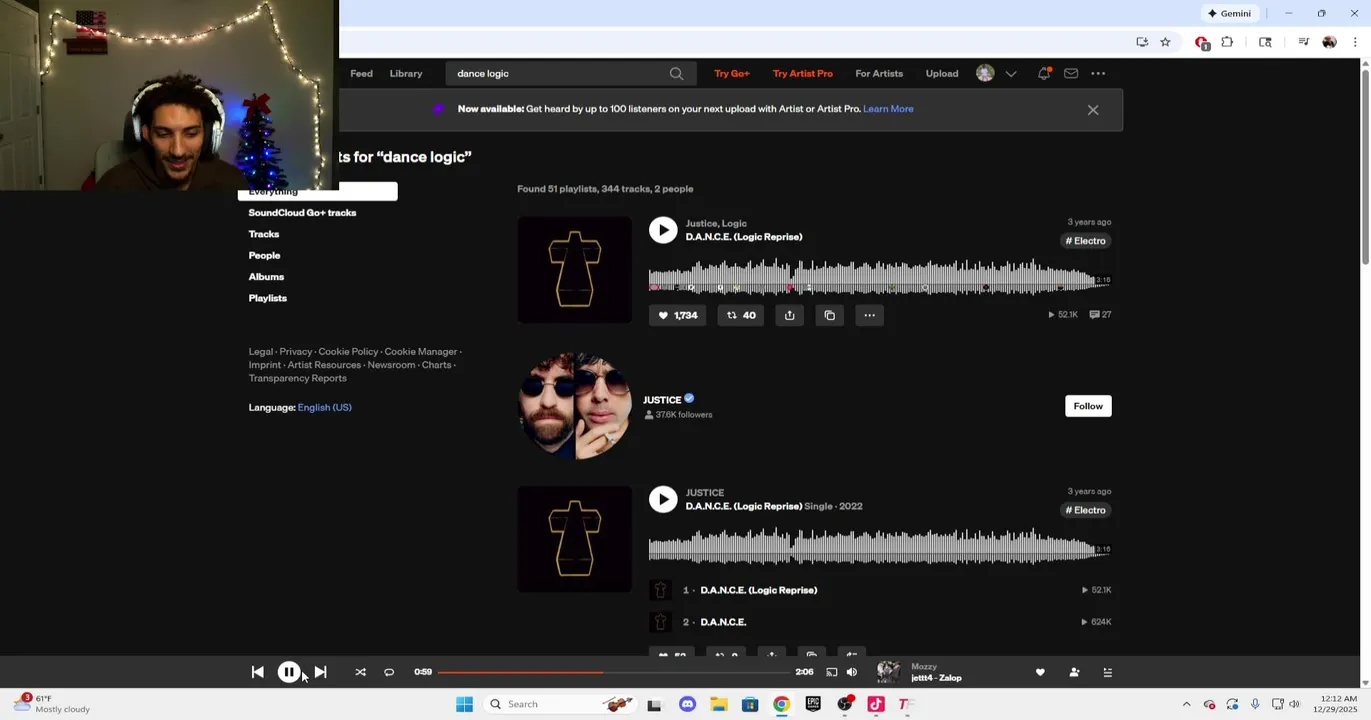Seek in the JUSTICE single waveform

tap(879, 547)
